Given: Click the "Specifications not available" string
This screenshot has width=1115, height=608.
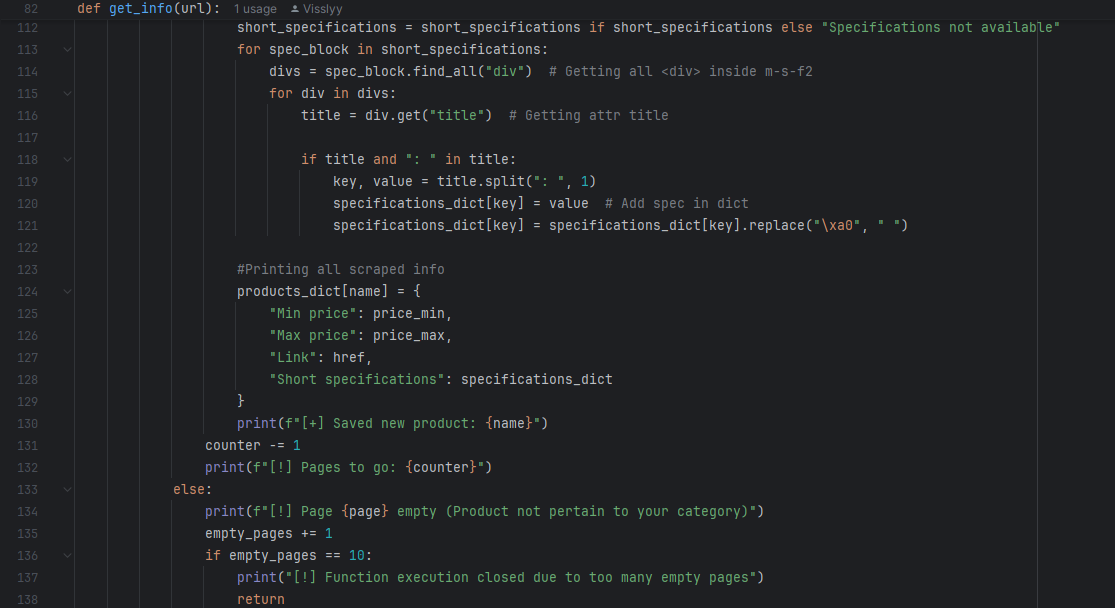Looking at the screenshot, I should (940, 28).
